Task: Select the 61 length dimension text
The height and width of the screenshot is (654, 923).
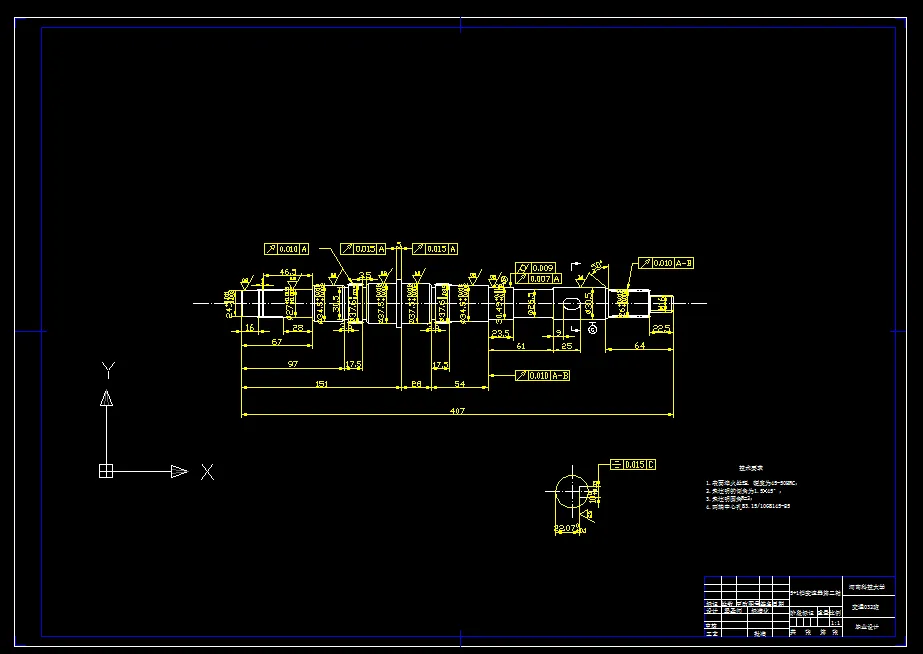Action: point(521,346)
